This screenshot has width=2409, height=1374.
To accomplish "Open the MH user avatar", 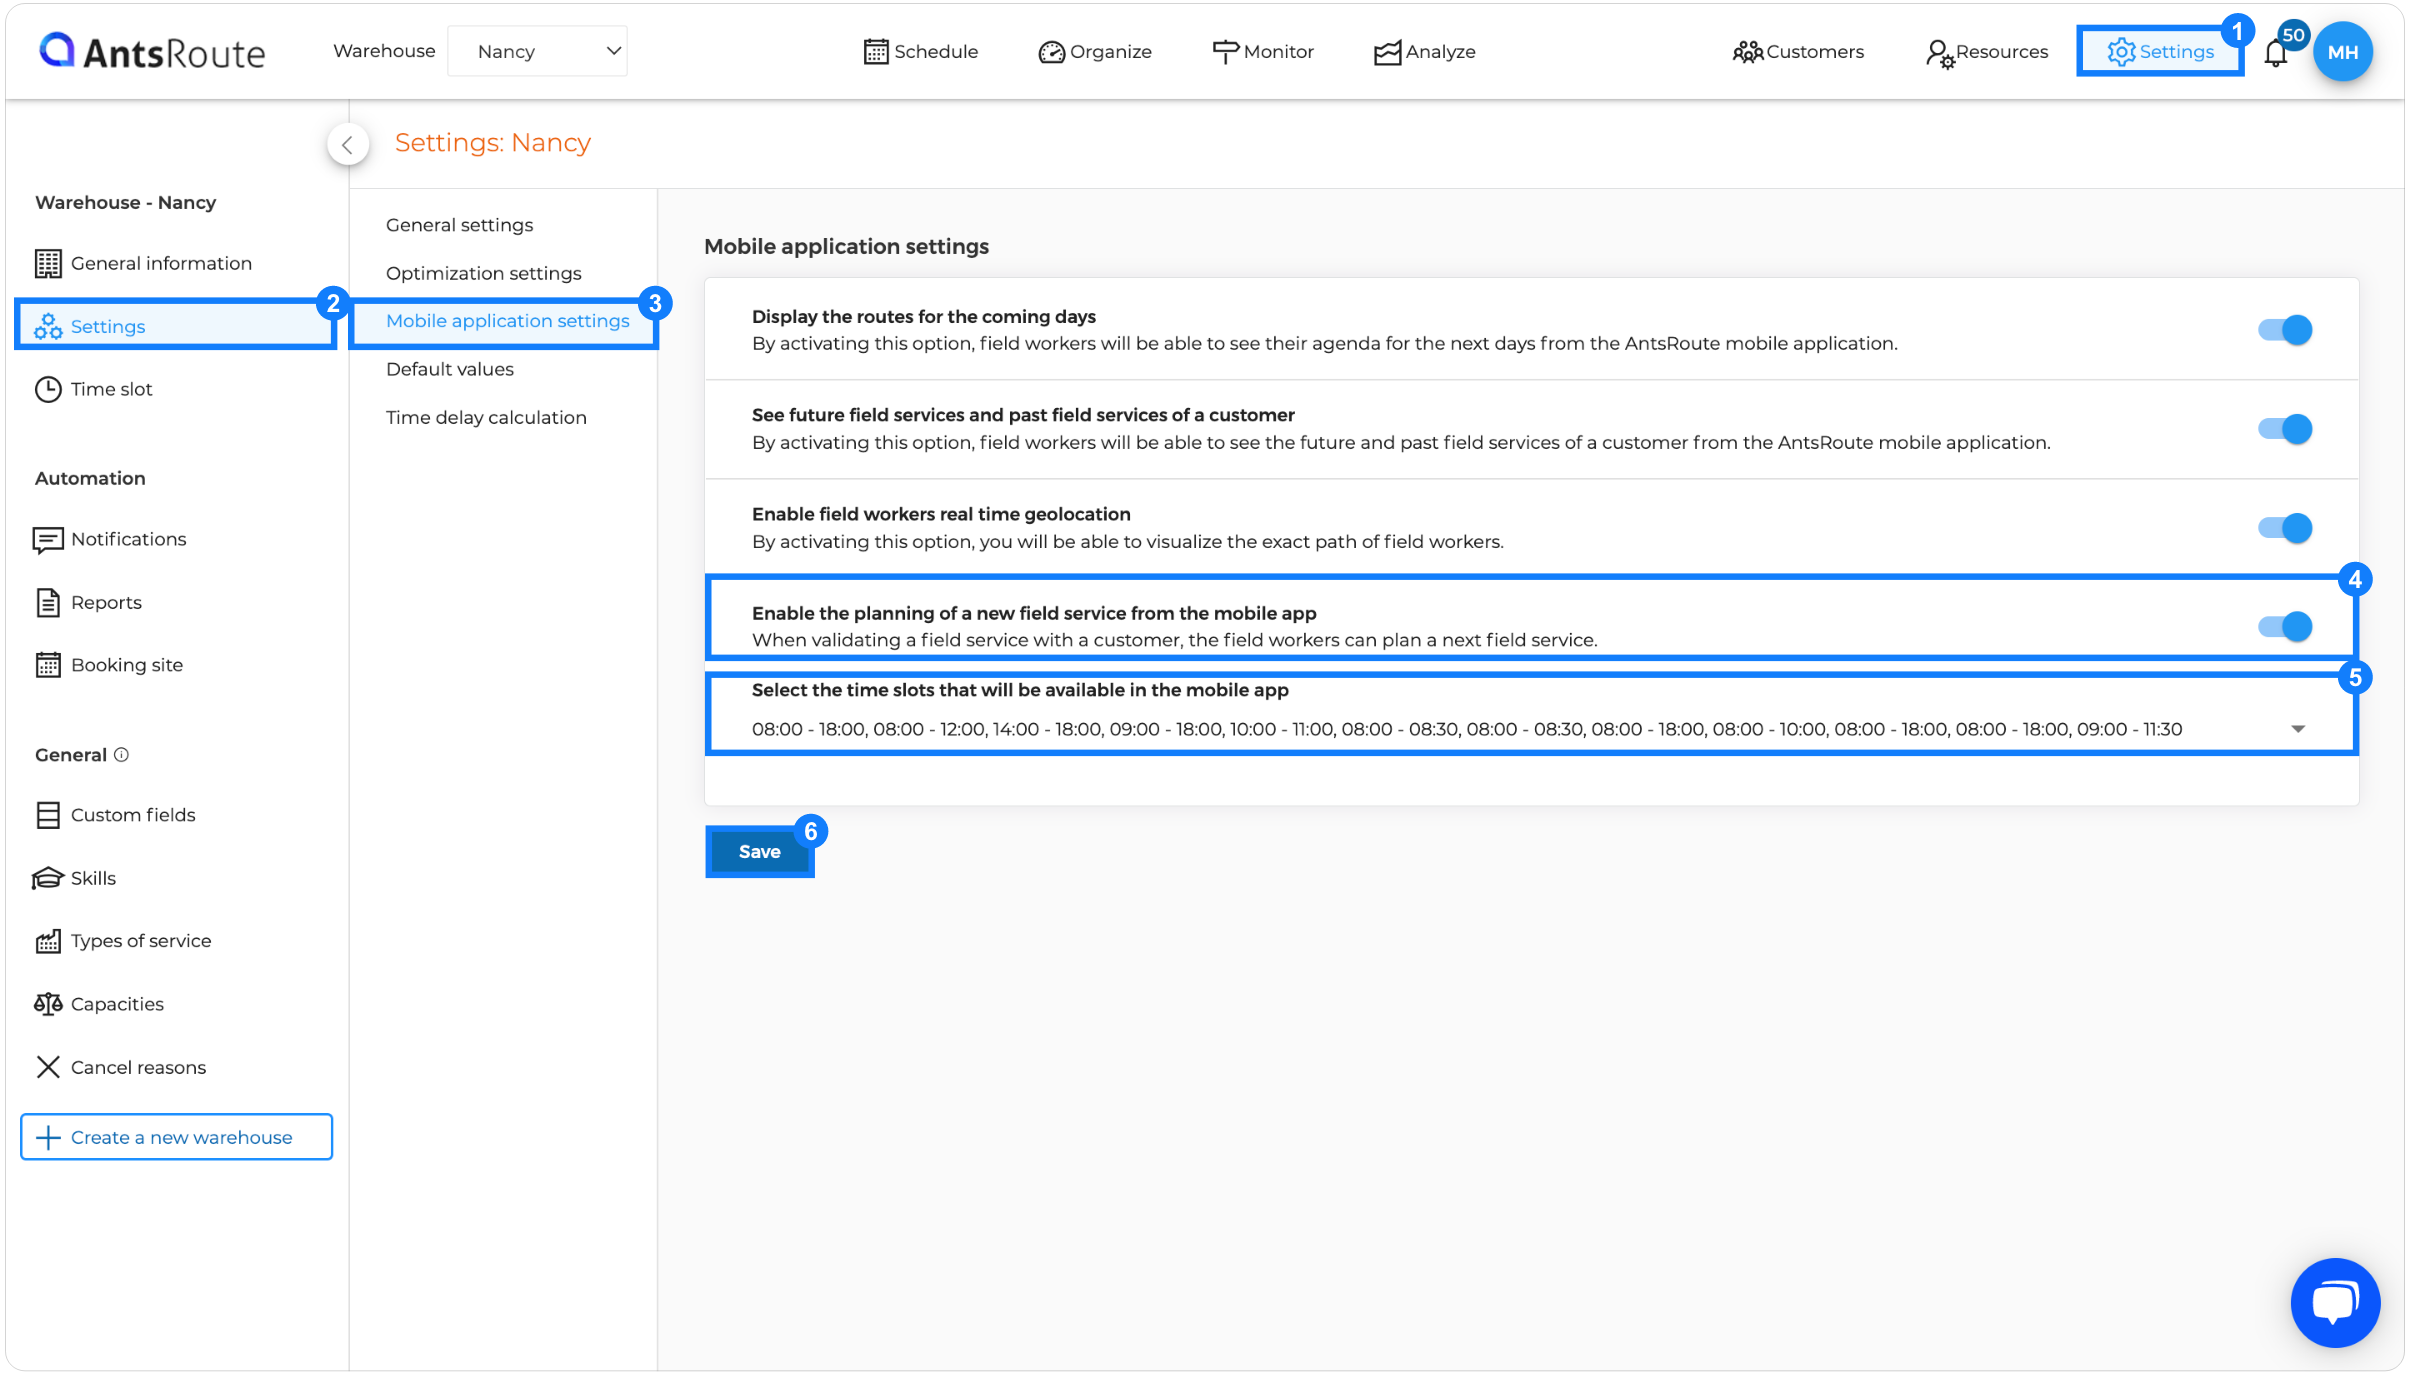I will coord(2342,52).
